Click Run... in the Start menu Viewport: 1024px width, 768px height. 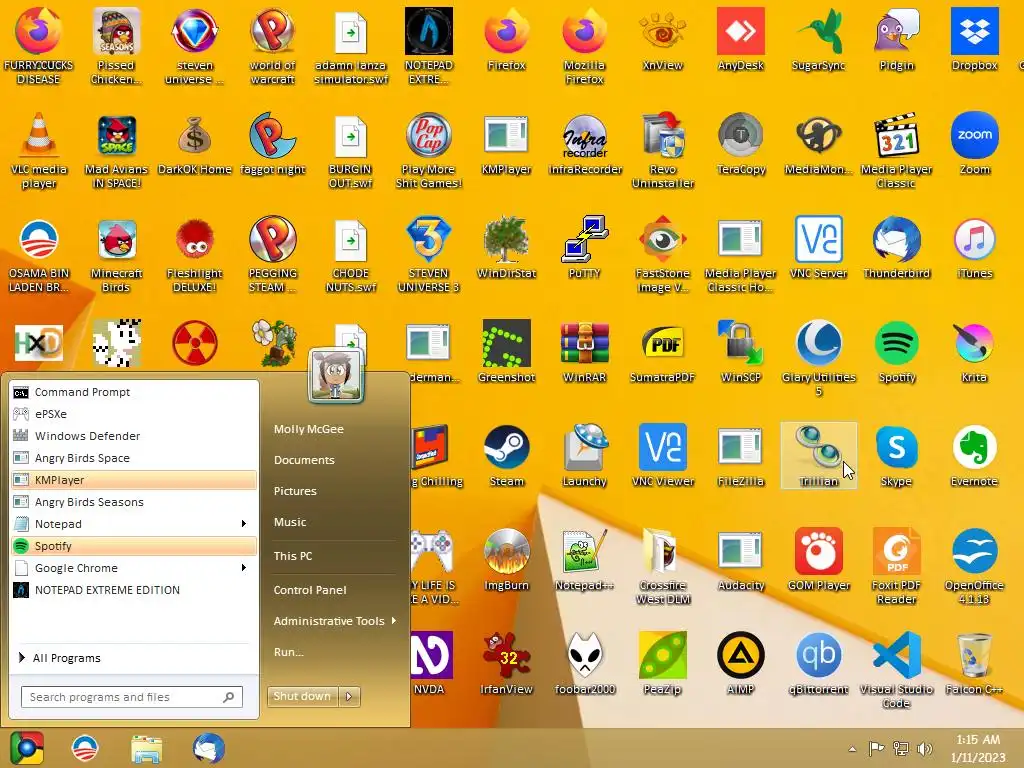[289, 652]
